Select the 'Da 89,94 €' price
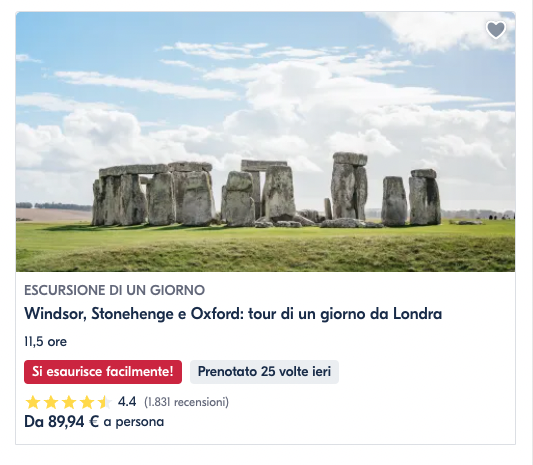The width and height of the screenshot is (533, 465). point(62,422)
